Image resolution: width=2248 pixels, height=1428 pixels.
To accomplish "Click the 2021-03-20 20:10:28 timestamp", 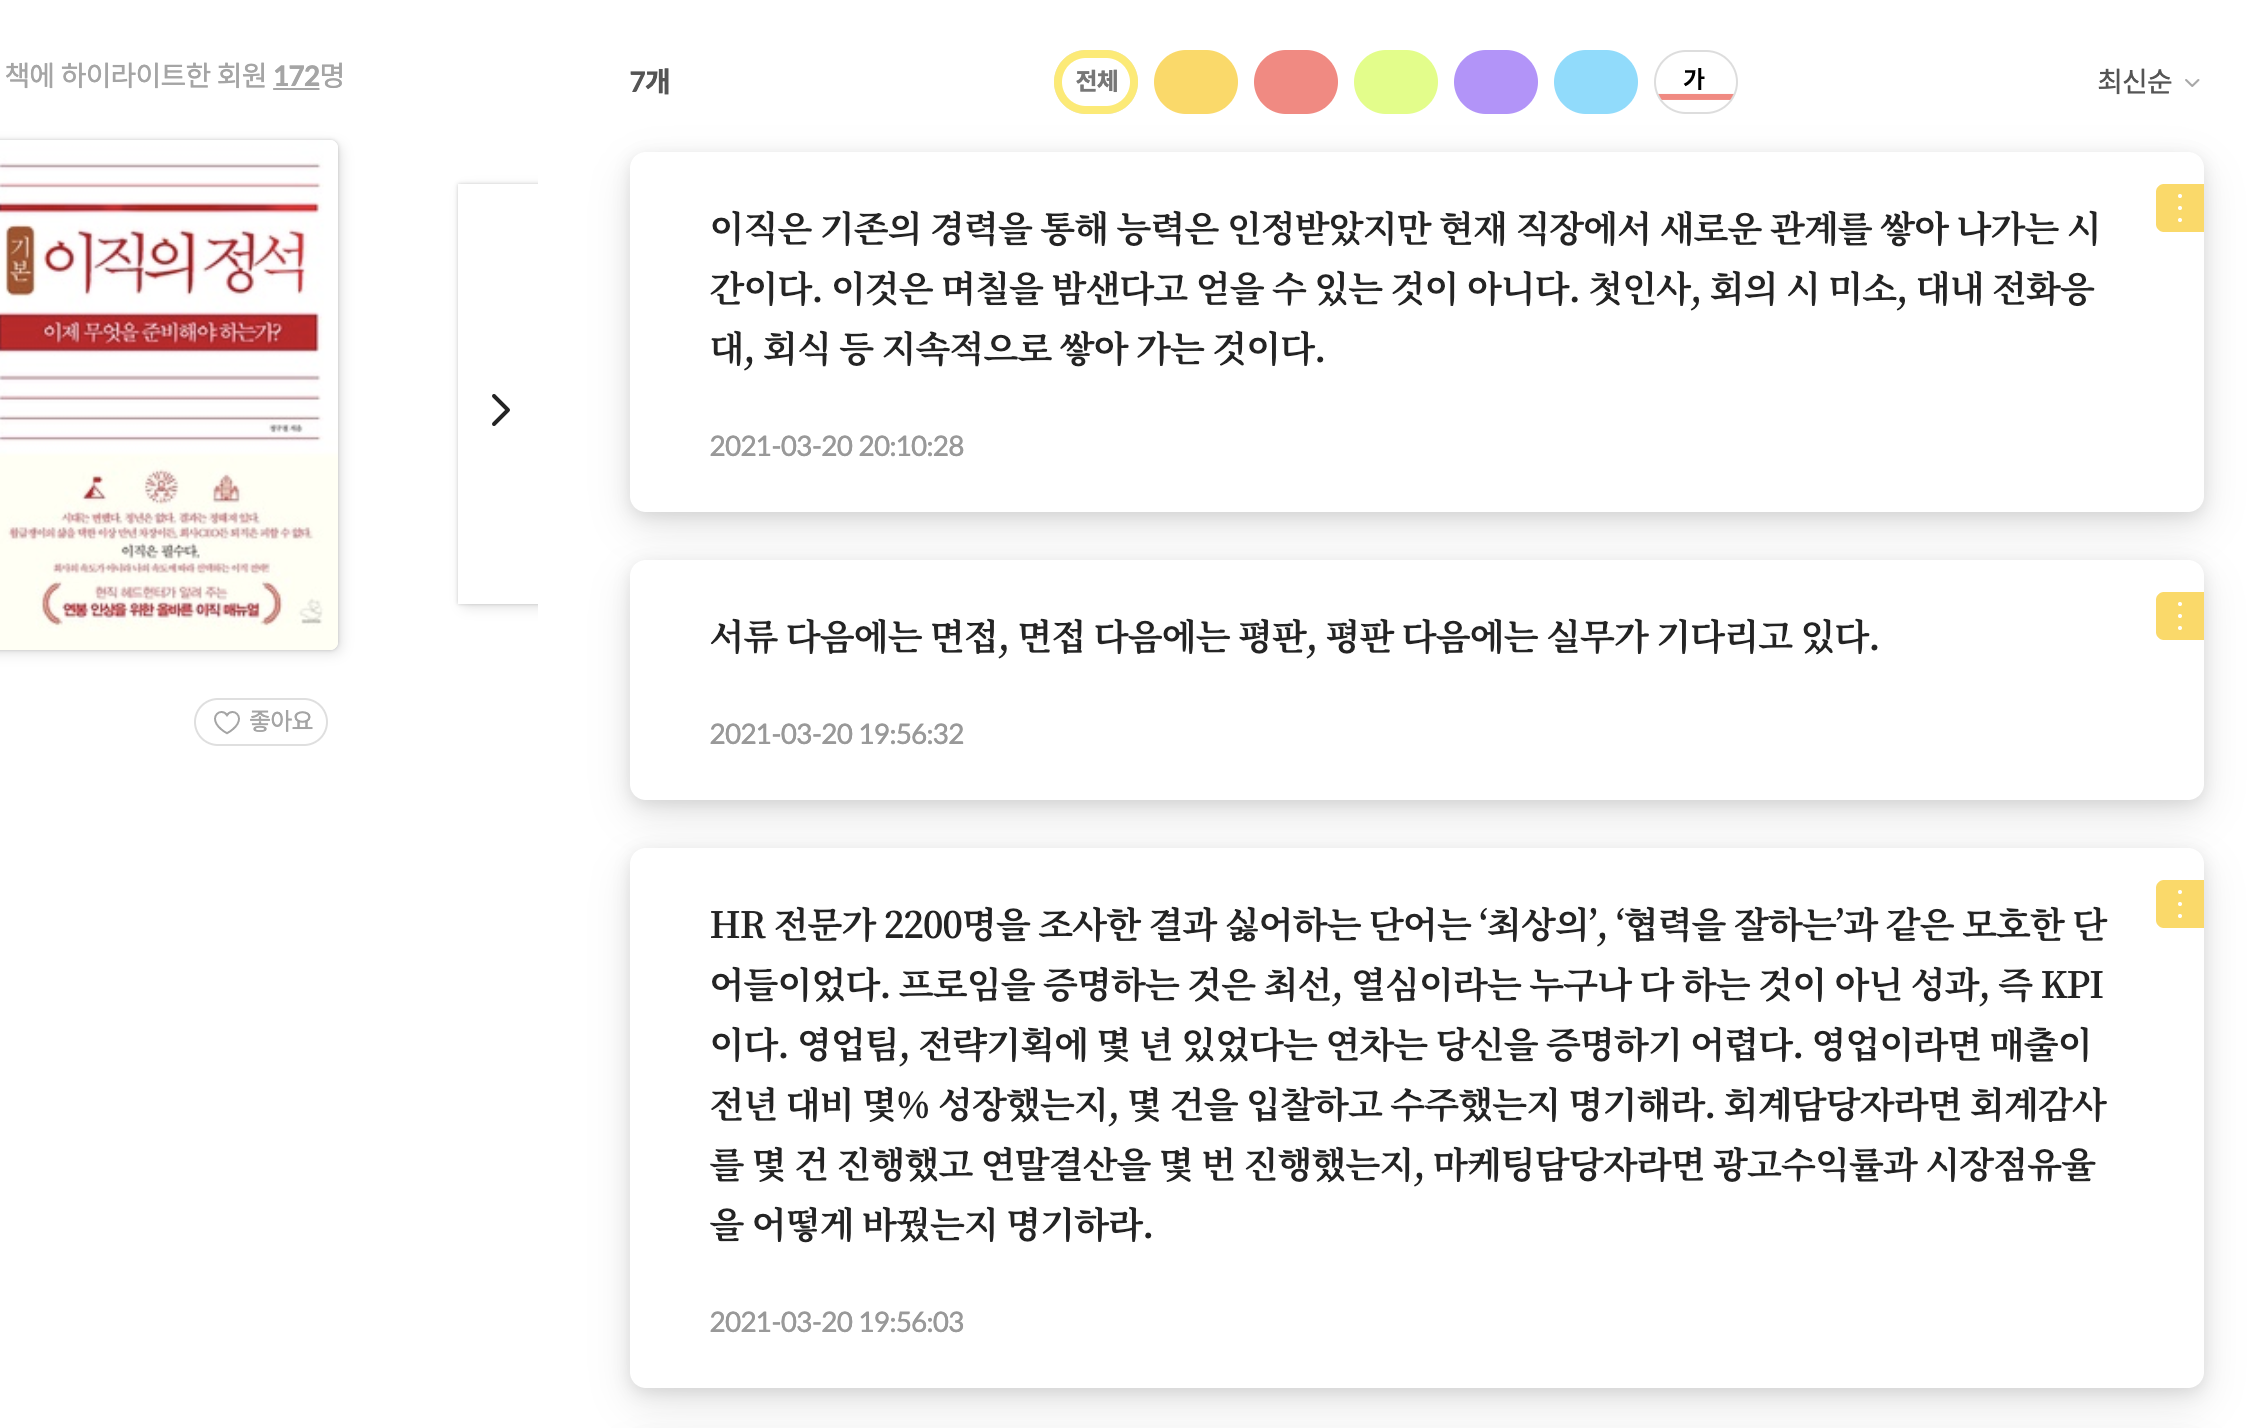I will click(x=836, y=446).
